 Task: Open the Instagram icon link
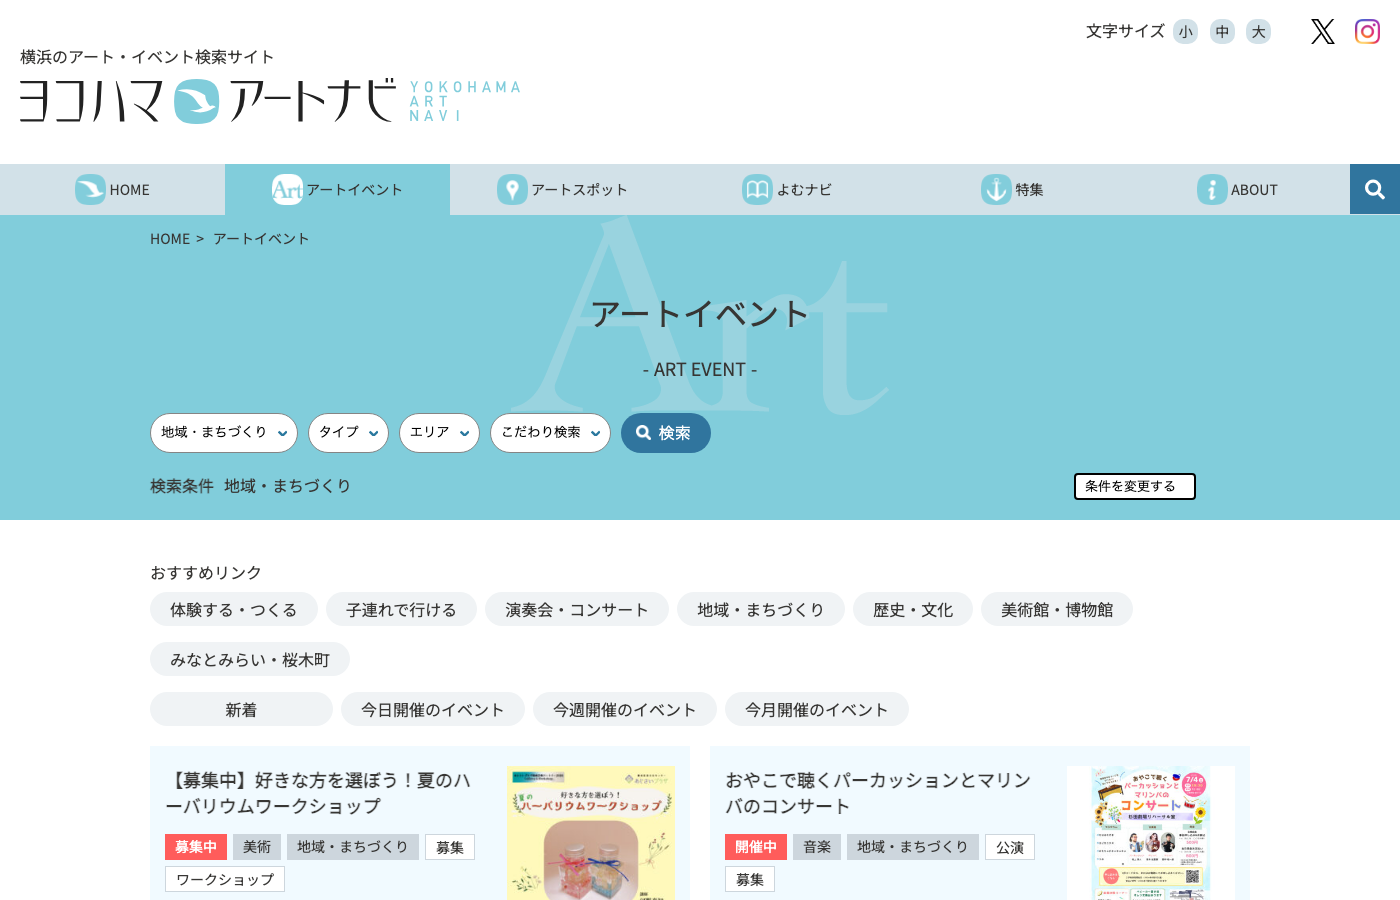(1367, 32)
